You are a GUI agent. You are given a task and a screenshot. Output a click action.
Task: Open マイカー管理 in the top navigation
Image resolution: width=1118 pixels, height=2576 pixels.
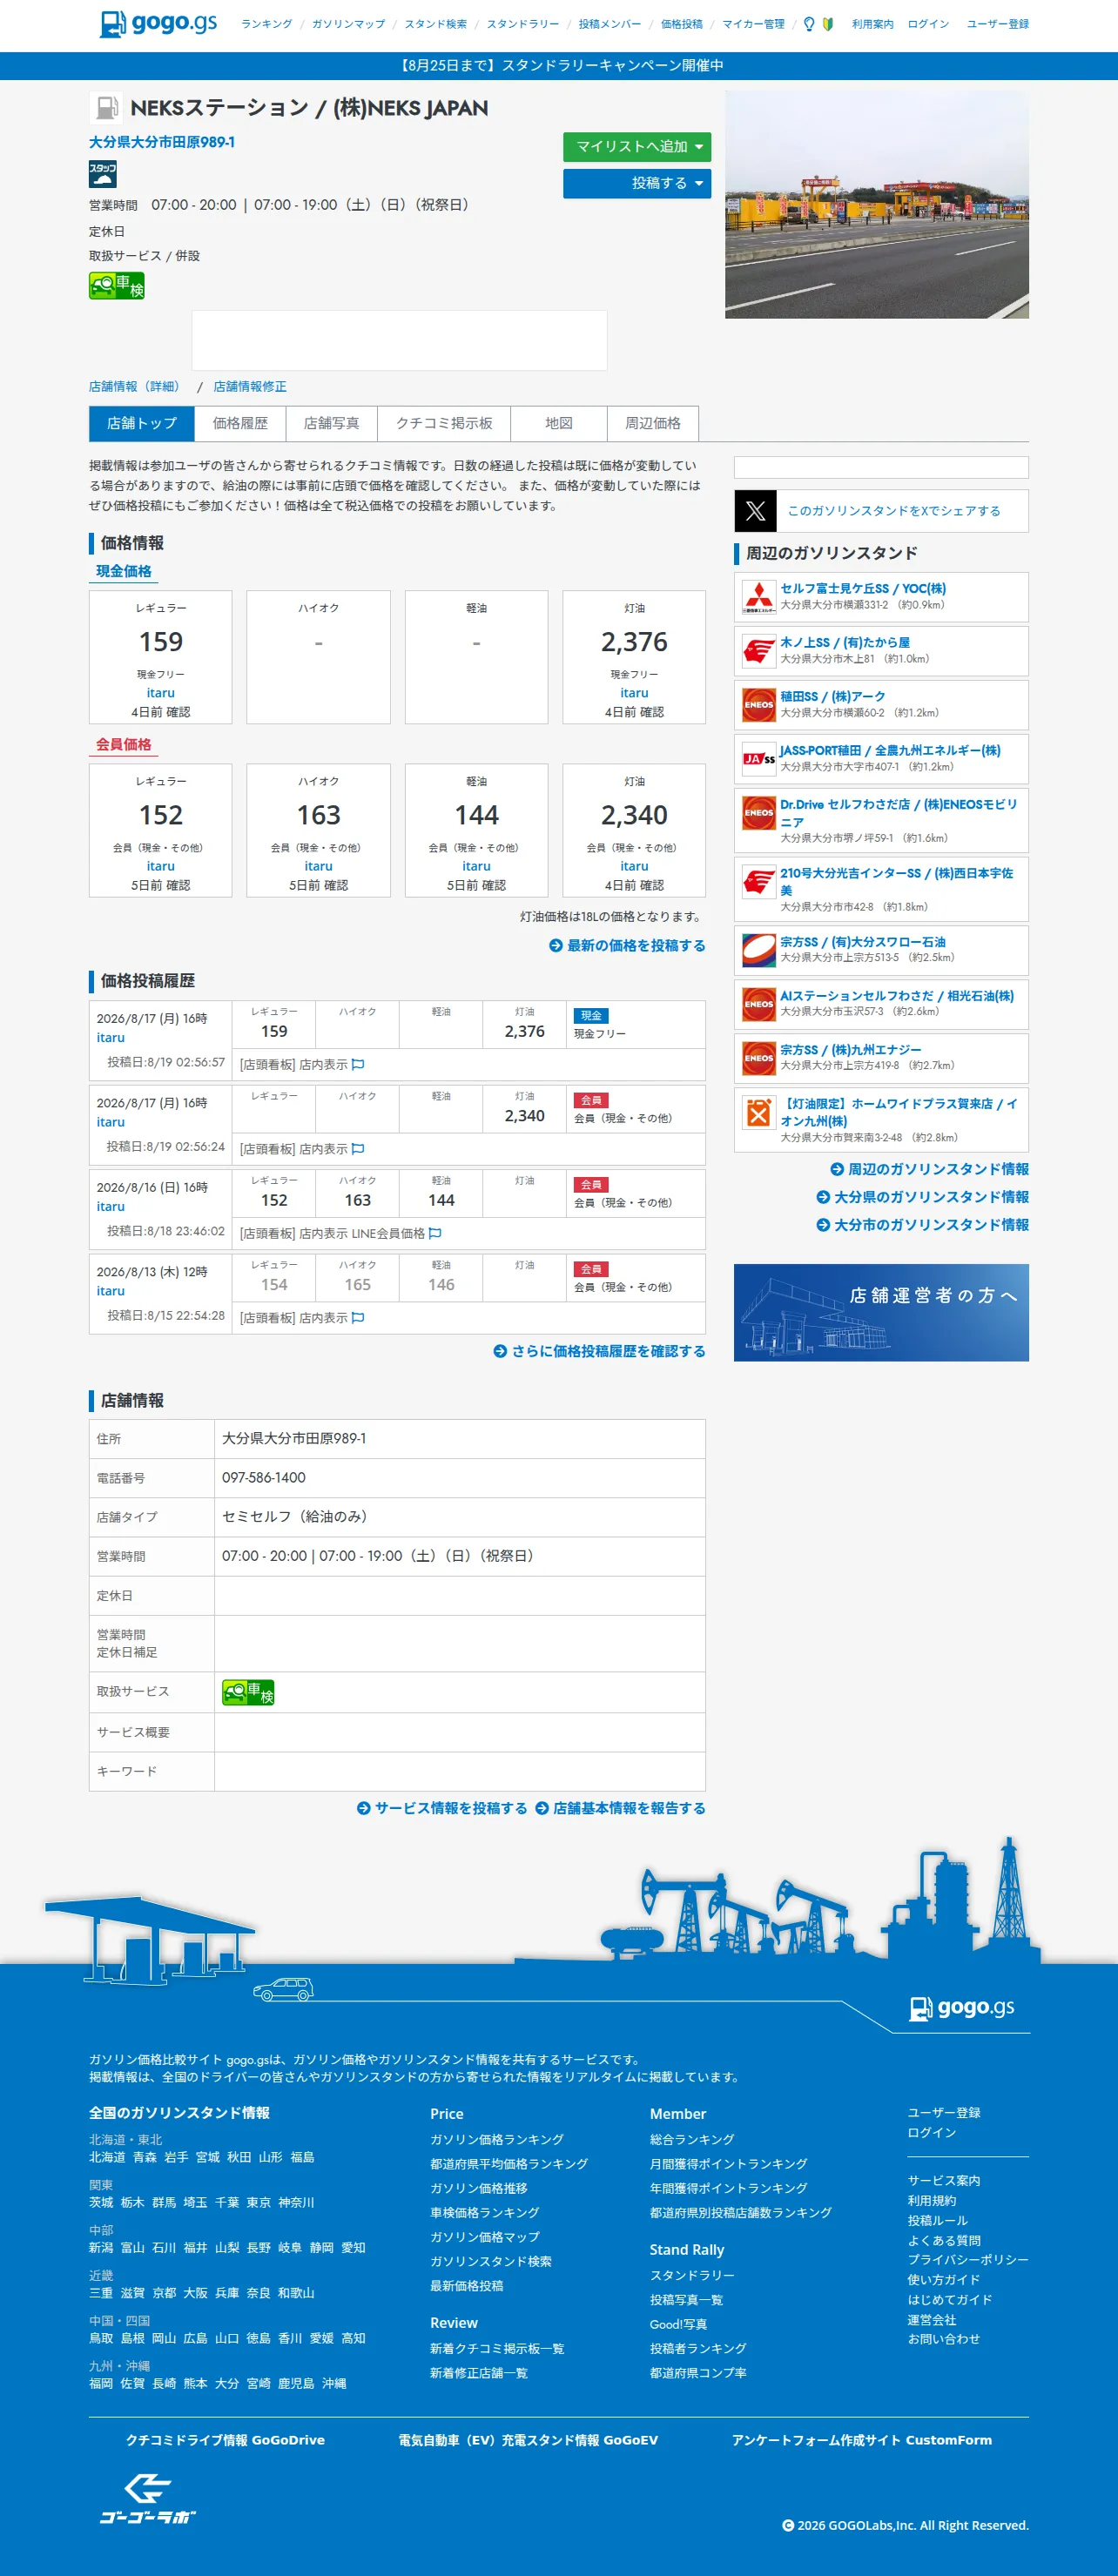click(x=754, y=24)
